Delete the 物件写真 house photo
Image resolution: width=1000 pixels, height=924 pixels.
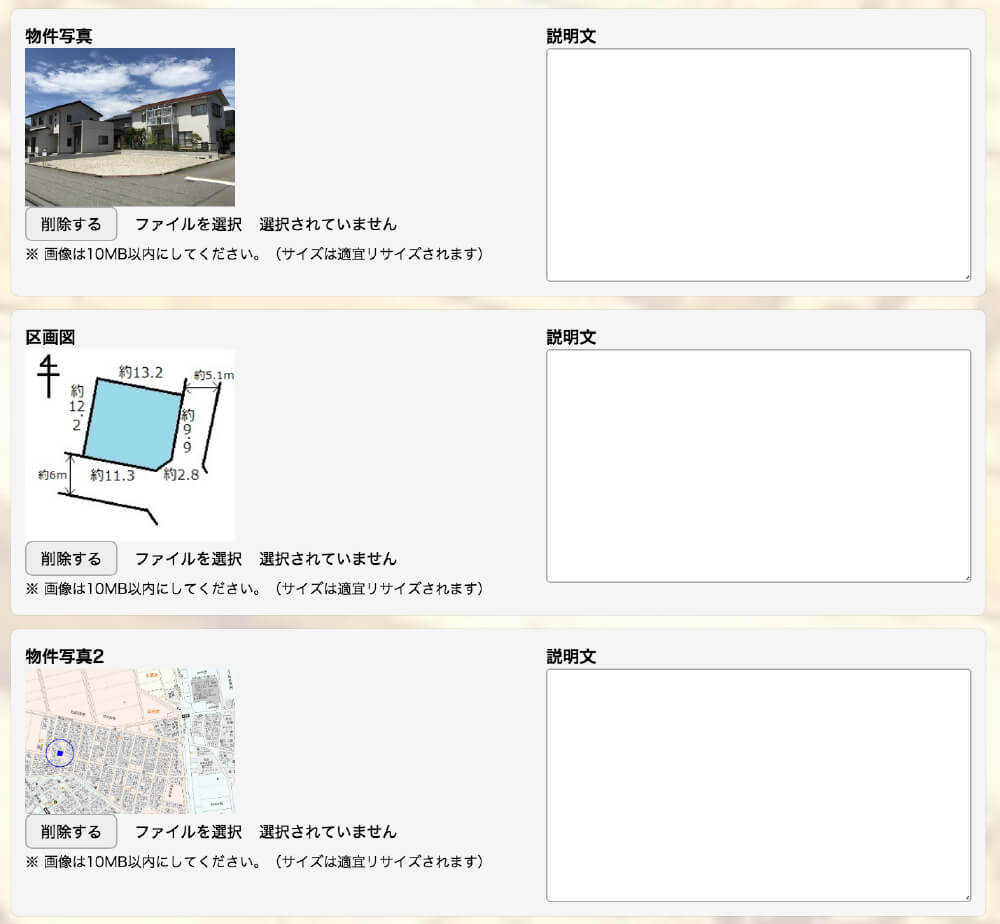coord(71,224)
